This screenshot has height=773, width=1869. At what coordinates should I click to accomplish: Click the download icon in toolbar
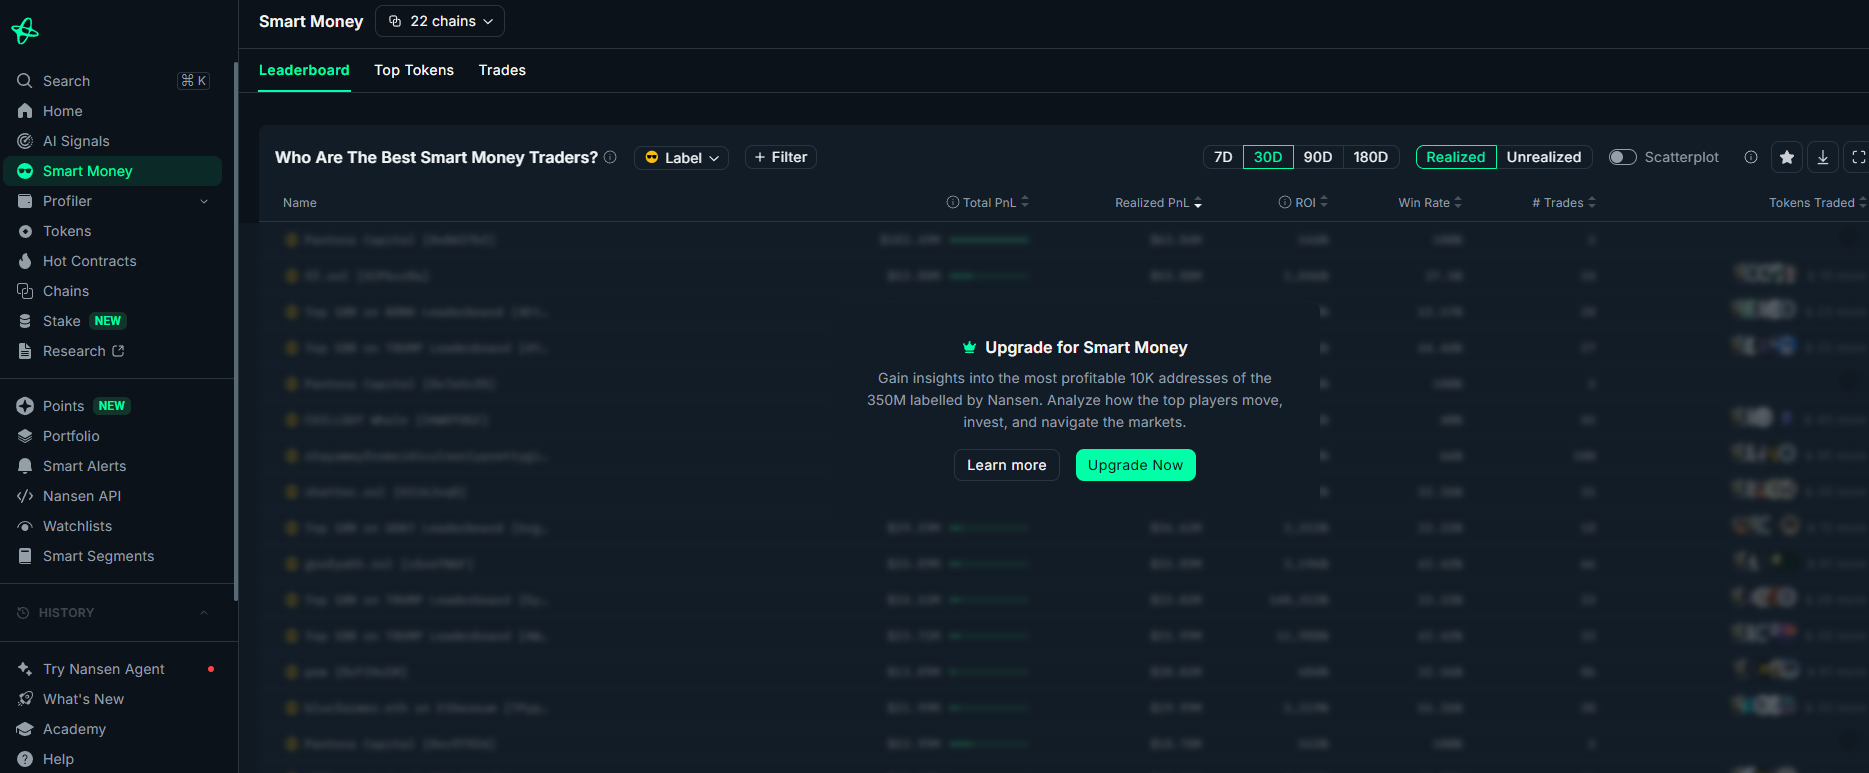coord(1823,157)
